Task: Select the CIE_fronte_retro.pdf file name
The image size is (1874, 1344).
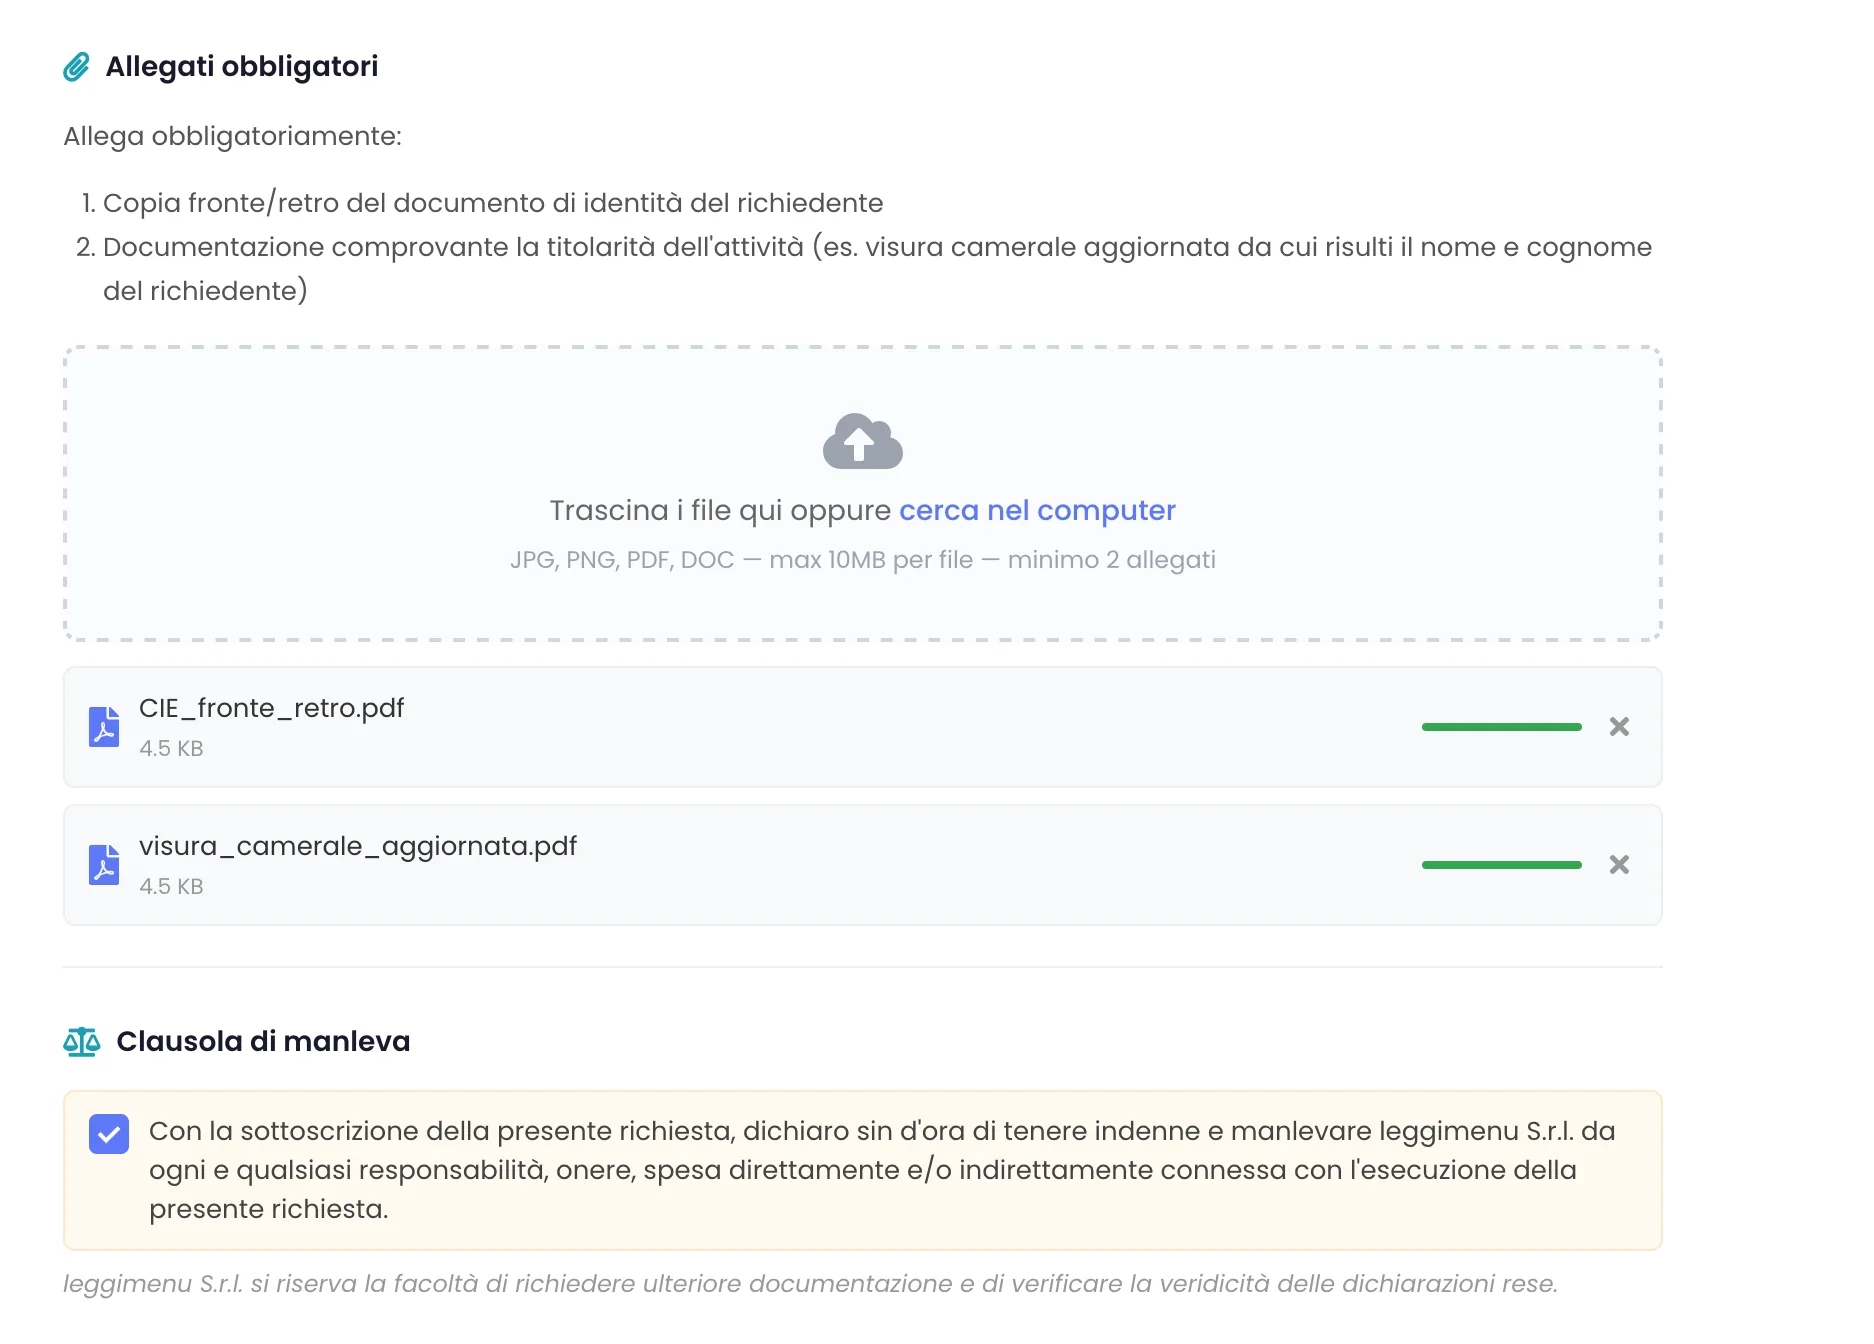Action: tap(271, 708)
